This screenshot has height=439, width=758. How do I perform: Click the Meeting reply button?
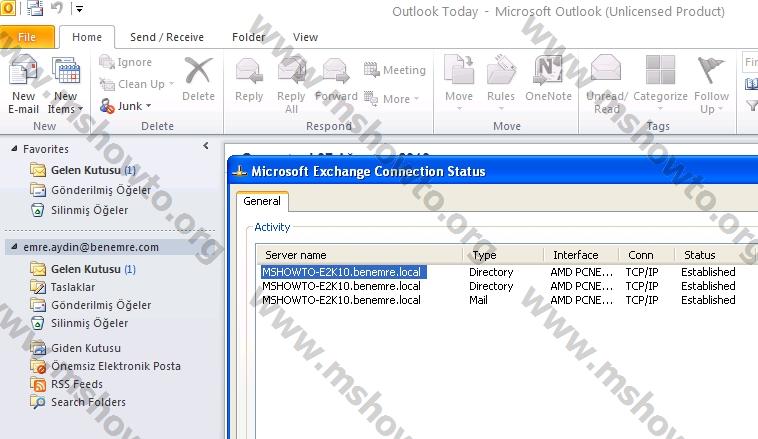[x=395, y=70]
